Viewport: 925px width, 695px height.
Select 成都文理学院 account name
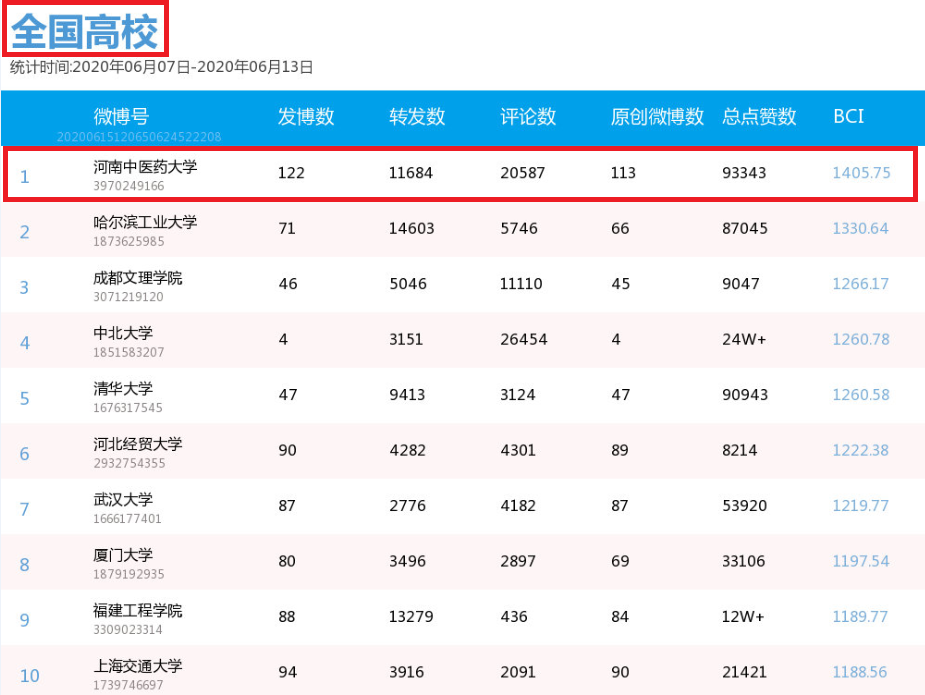[x=138, y=278]
